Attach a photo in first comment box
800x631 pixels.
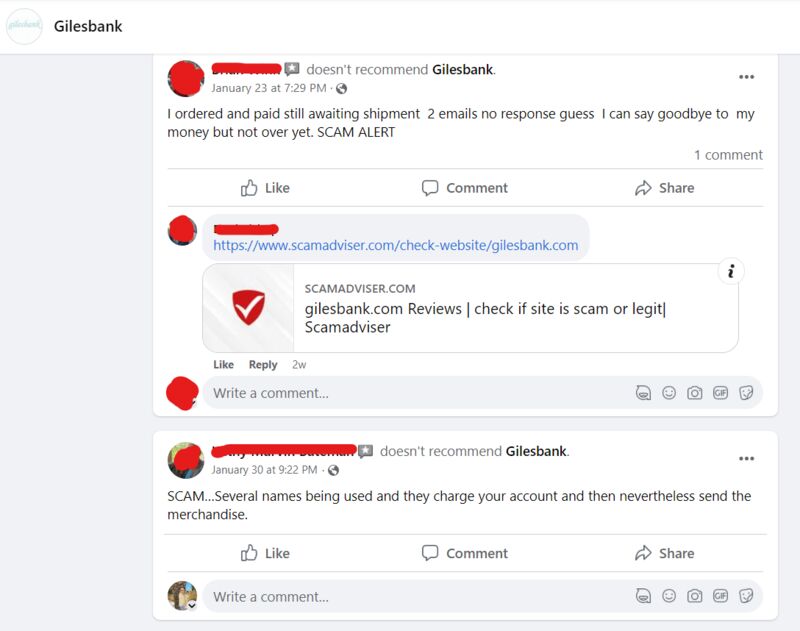pyautogui.click(x=694, y=393)
